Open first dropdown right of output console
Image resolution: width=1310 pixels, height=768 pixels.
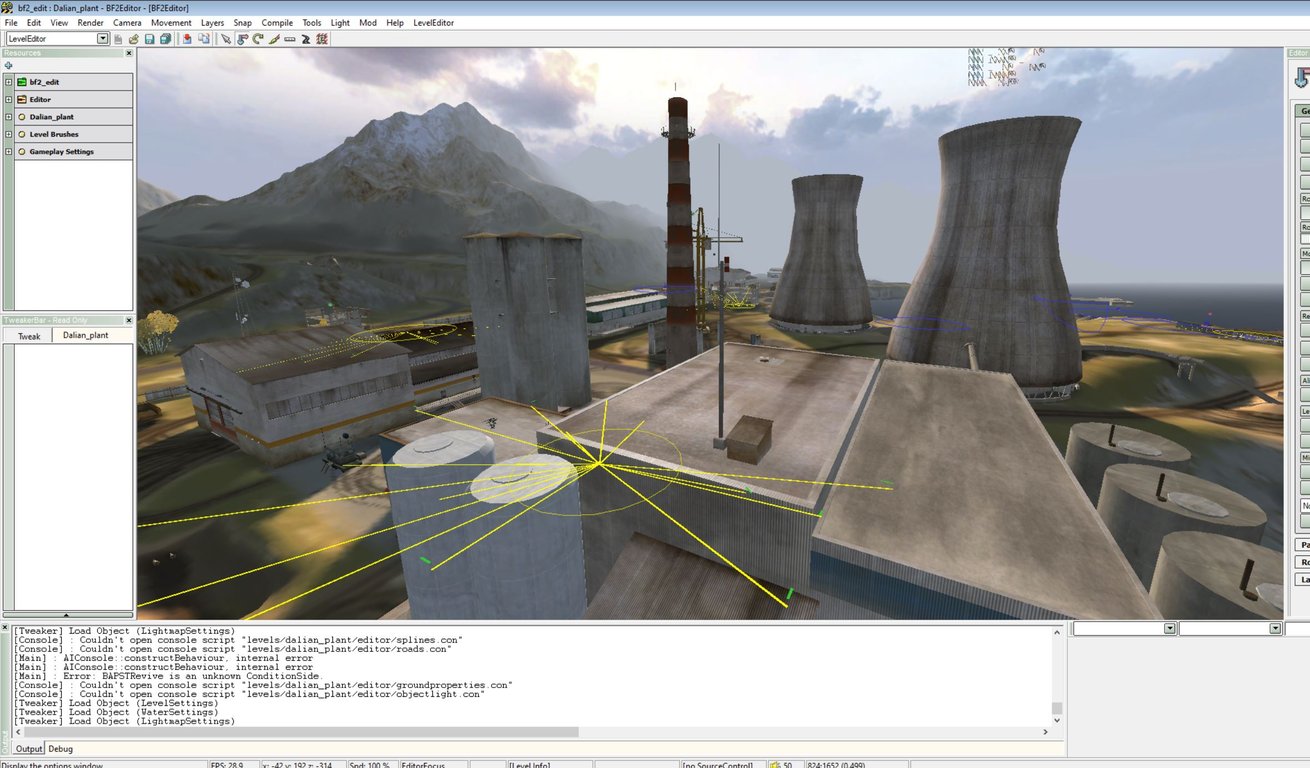click(x=1170, y=629)
